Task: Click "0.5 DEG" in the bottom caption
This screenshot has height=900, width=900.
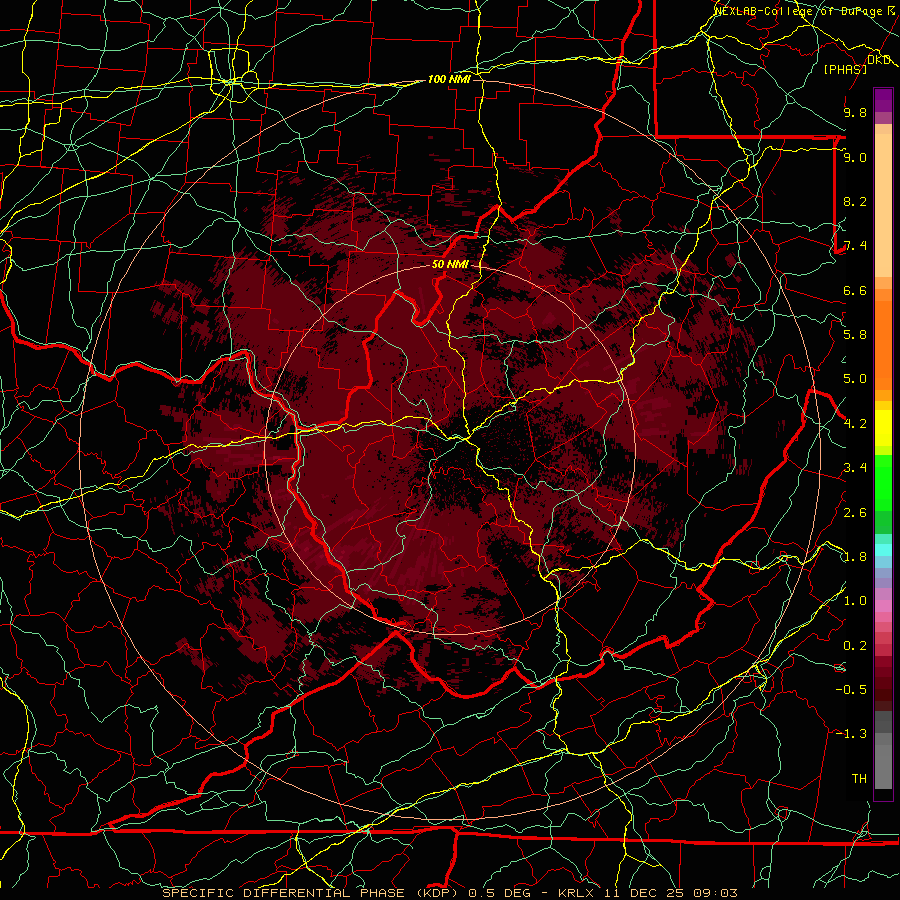Action: 499,893
